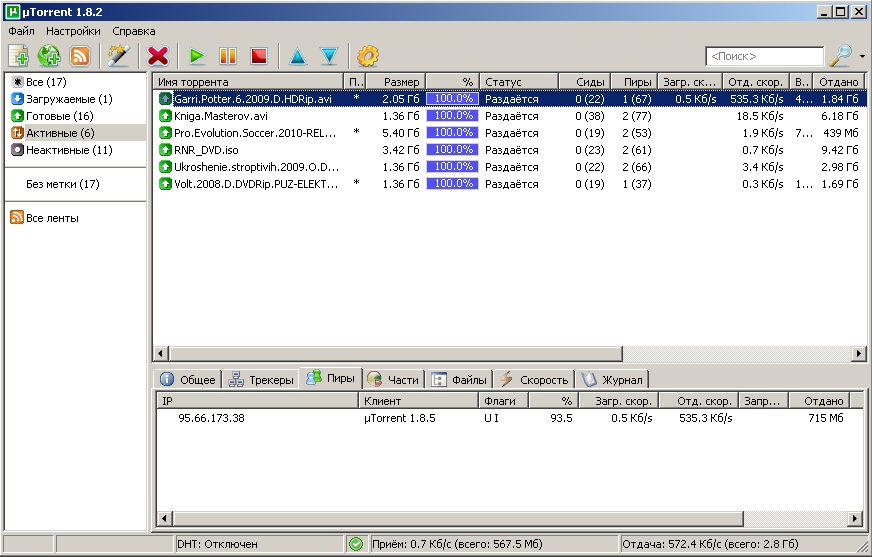Sort by Статус column header
The height and width of the screenshot is (557, 872).
coord(519,82)
